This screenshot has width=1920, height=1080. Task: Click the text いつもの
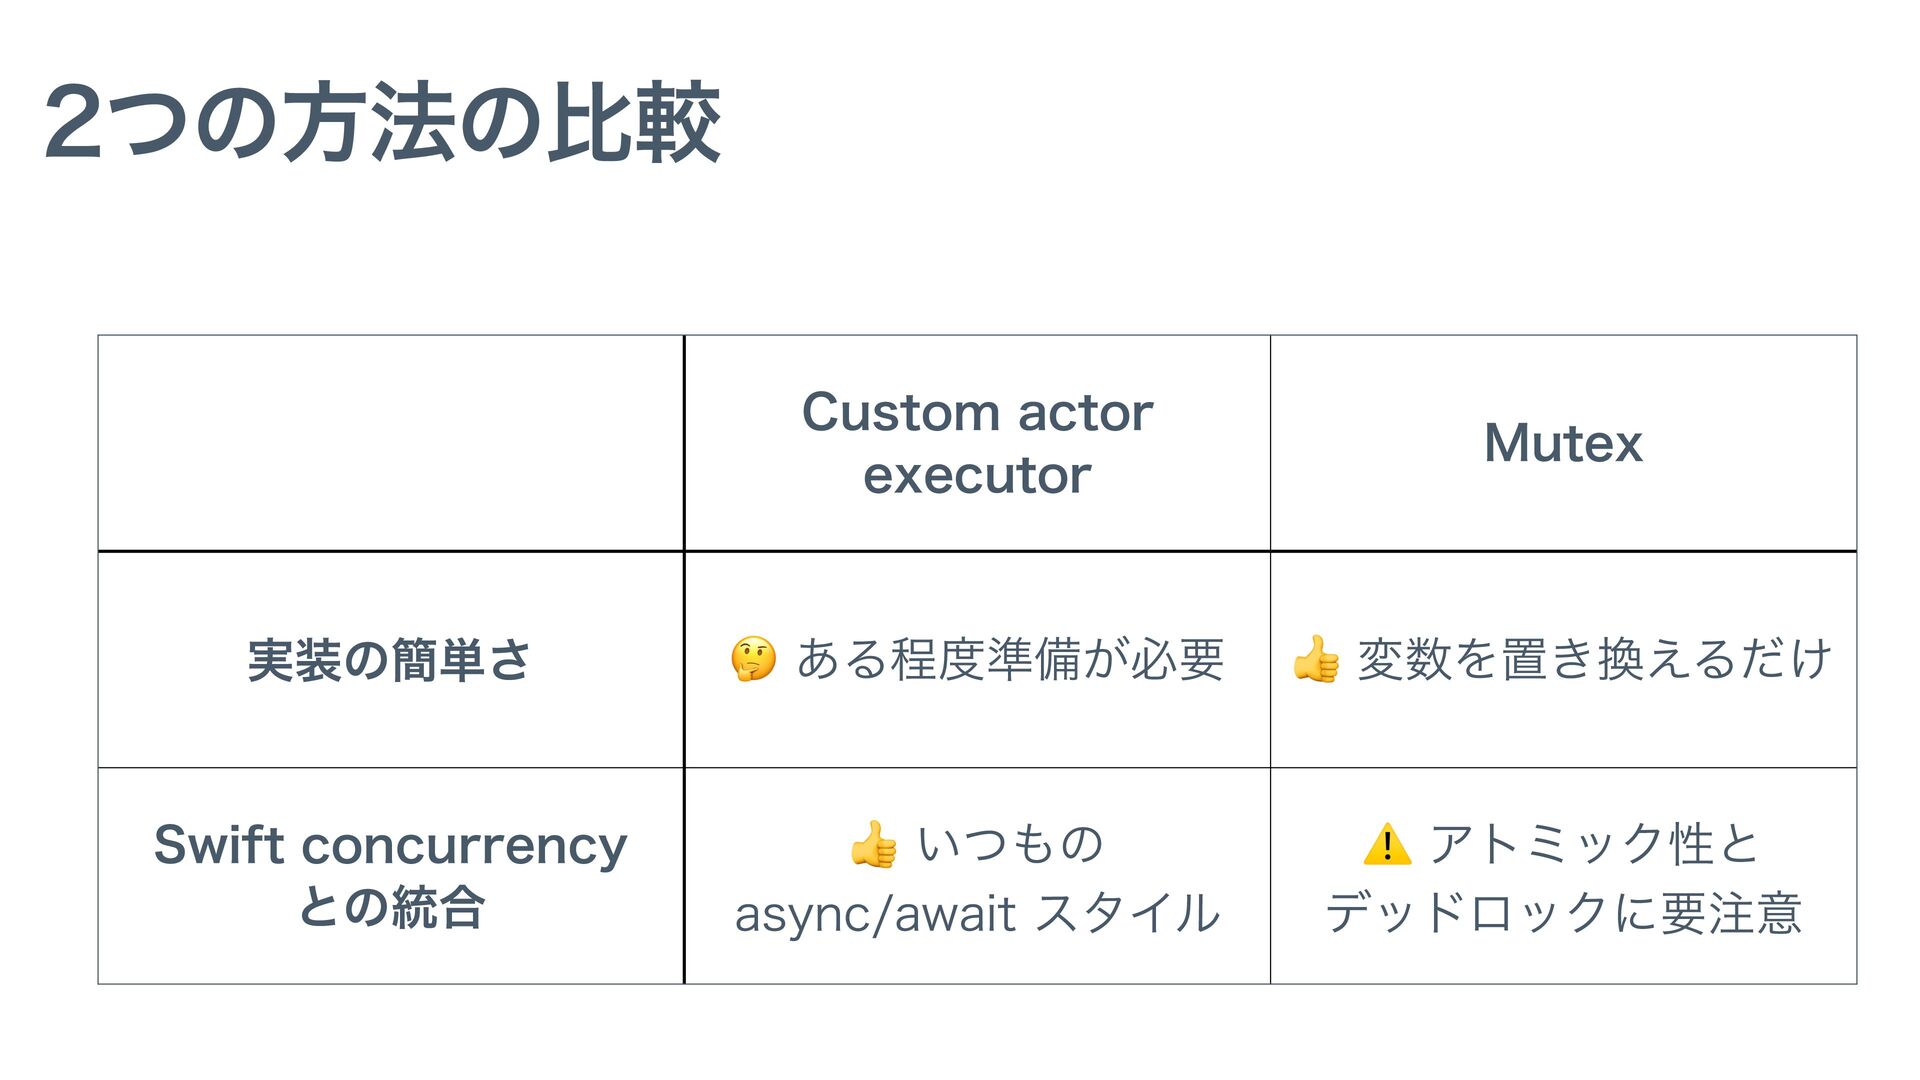click(x=1010, y=844)
